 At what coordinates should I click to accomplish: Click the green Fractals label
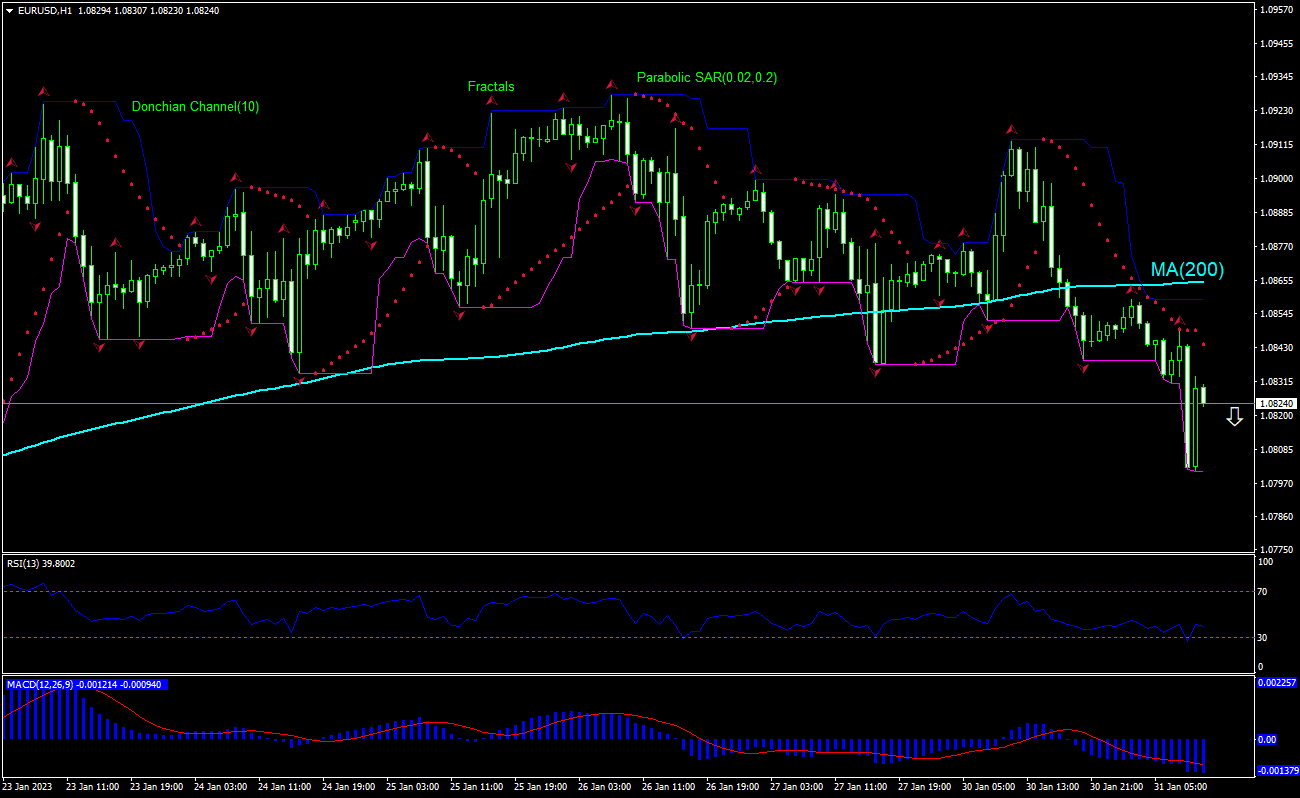491,87
